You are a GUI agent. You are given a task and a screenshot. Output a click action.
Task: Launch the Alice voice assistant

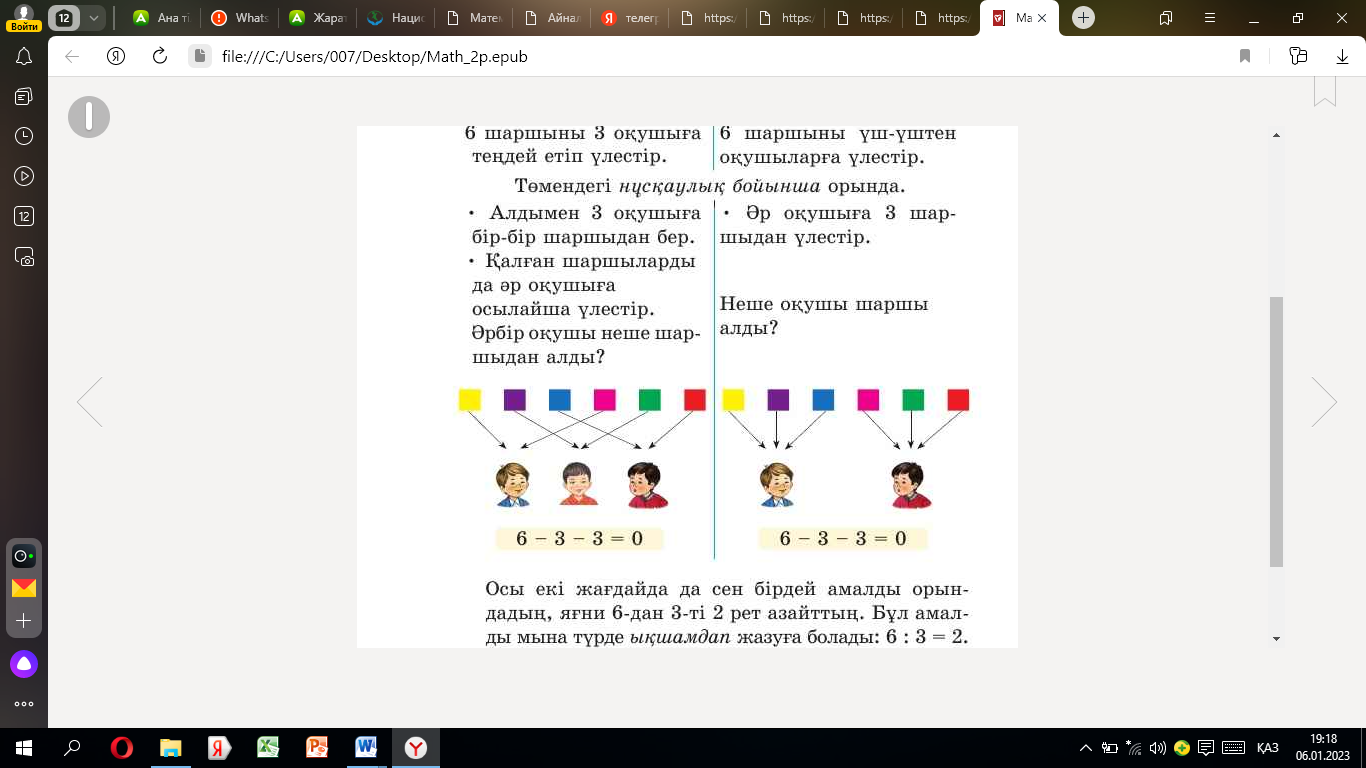point(24,663)
